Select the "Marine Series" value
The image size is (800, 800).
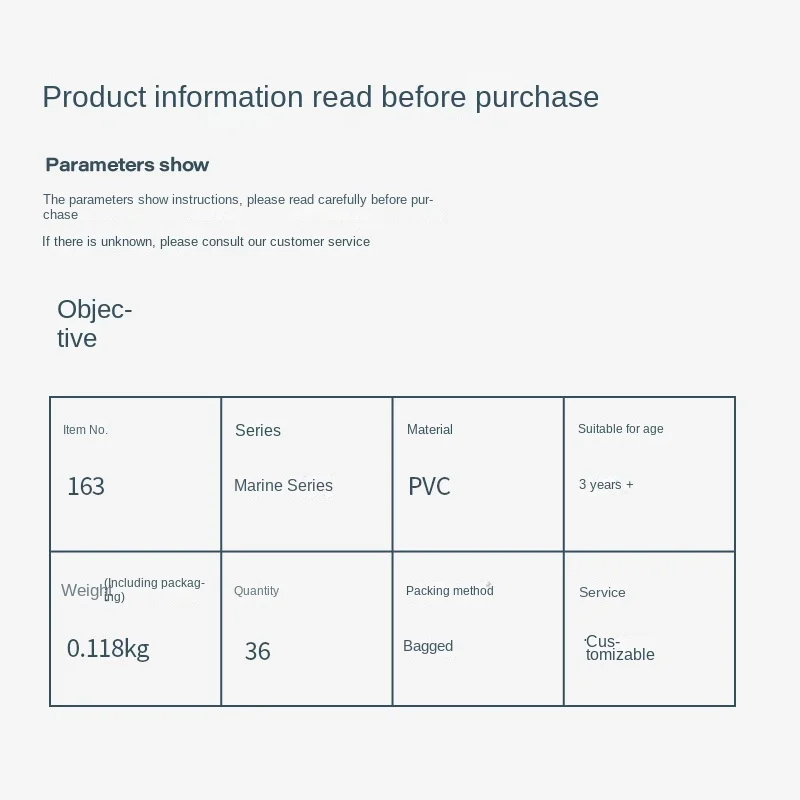pos(283,486)
